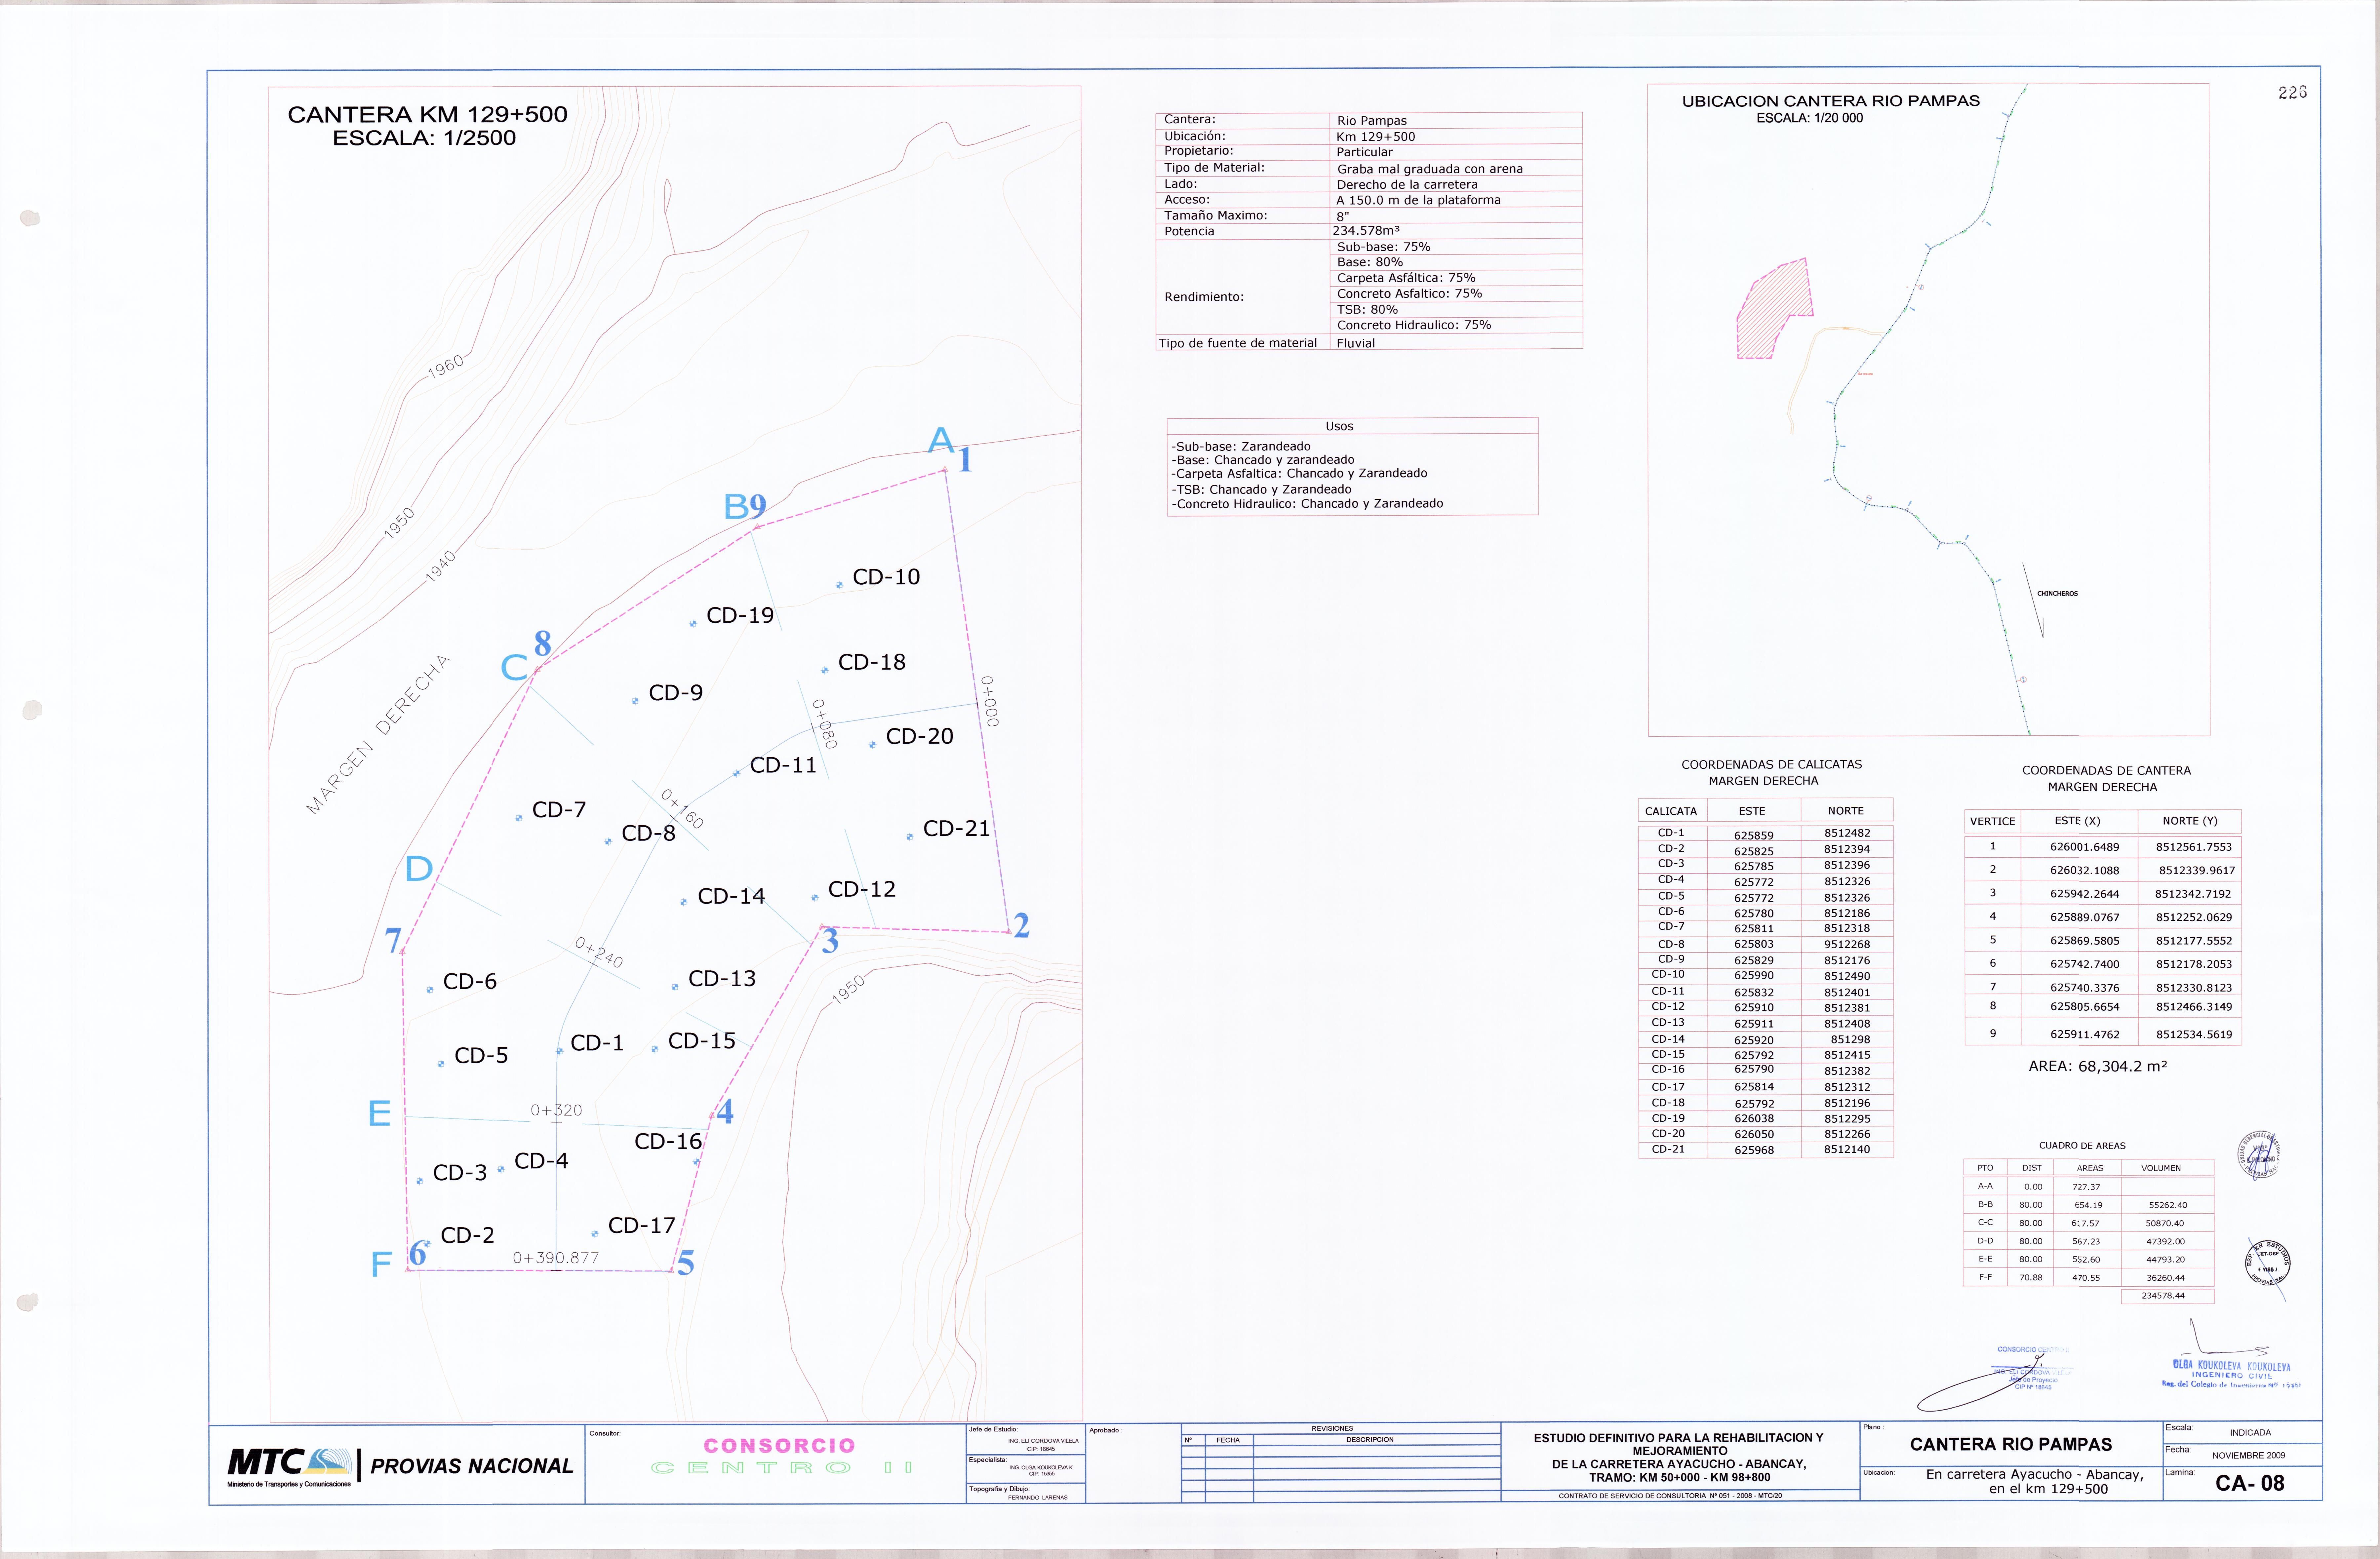The image size is (2380, 1559).
Task: Click the 'Sub-base: 75%' rendimiento row
Action: pyautogui.click(x=1456, y=247)
